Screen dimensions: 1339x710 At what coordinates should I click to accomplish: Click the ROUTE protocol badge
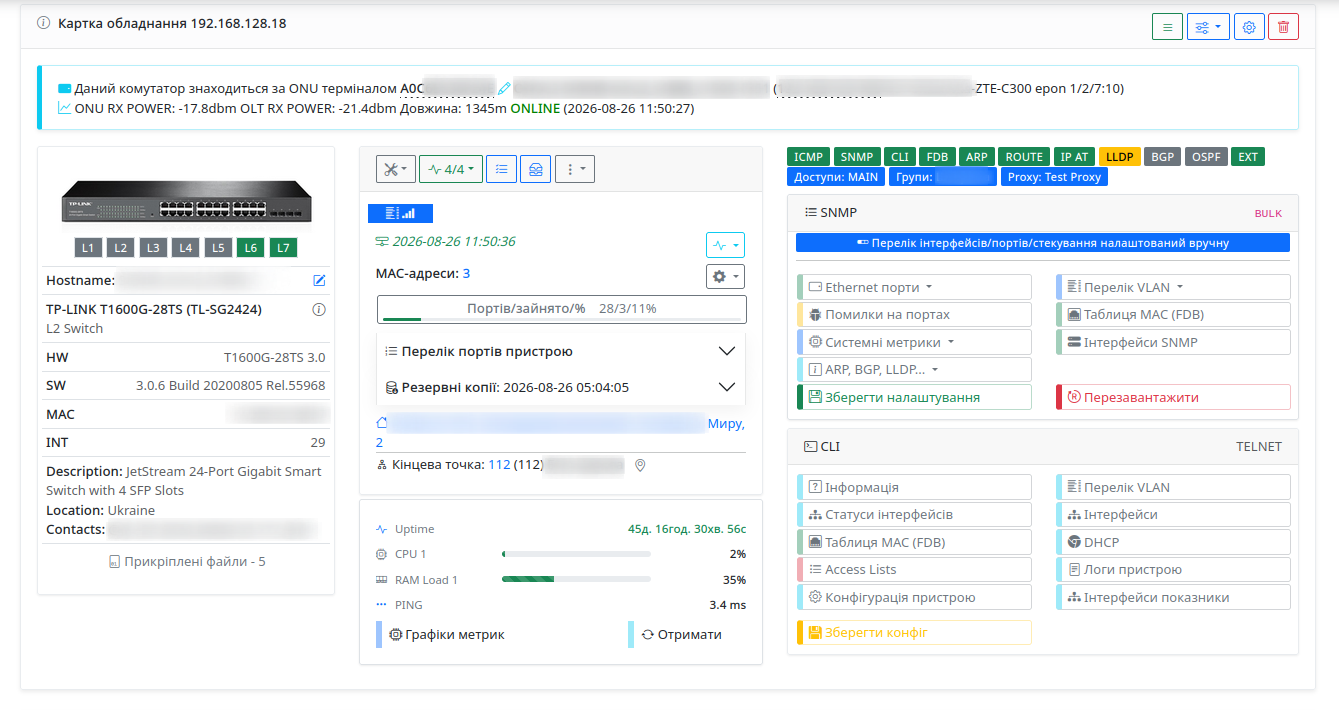click(1024, 156)
